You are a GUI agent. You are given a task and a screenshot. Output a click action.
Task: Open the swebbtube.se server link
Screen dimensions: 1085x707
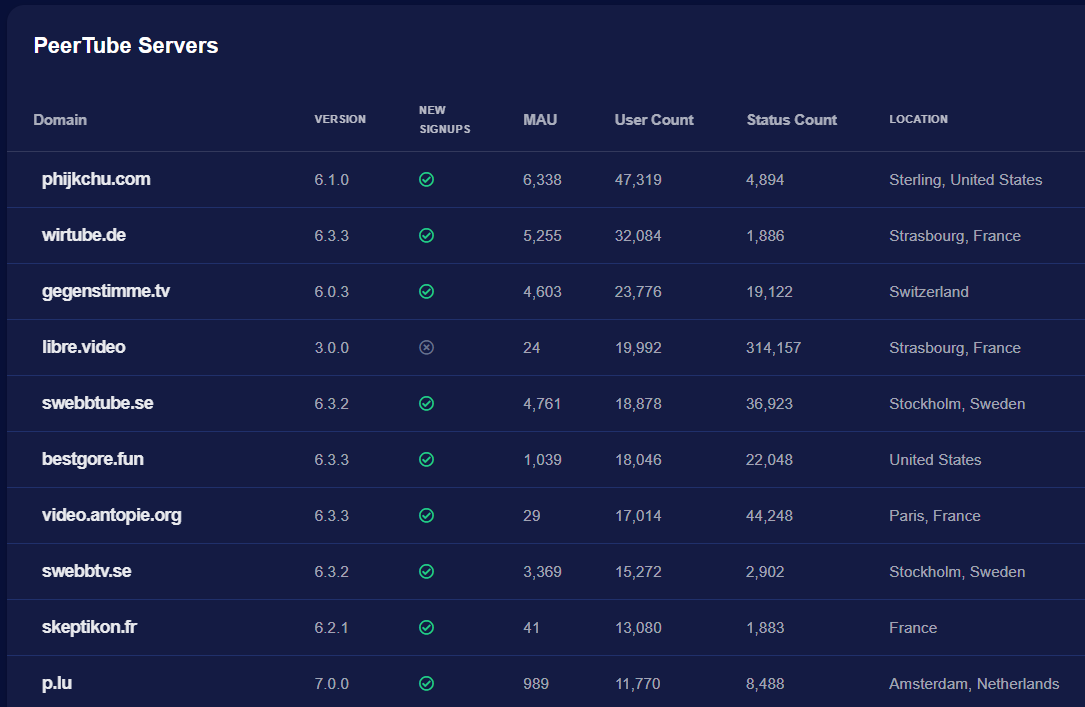tap(98, 403)
